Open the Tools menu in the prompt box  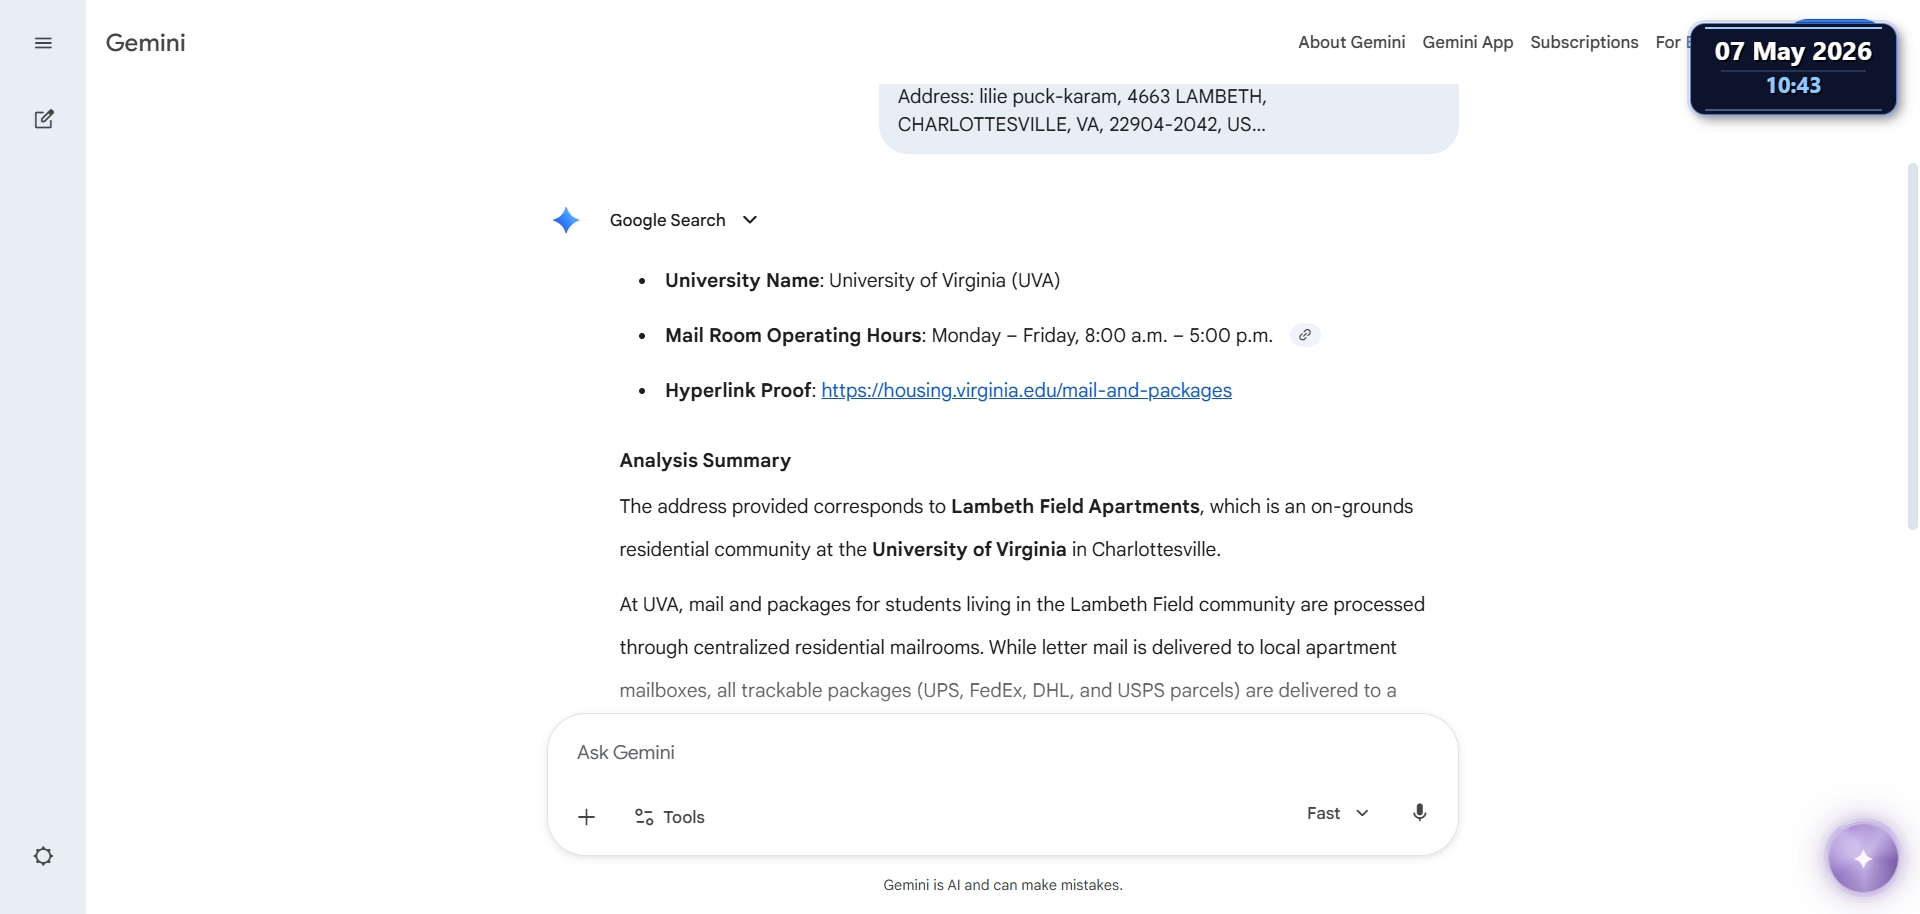(670, 817)
